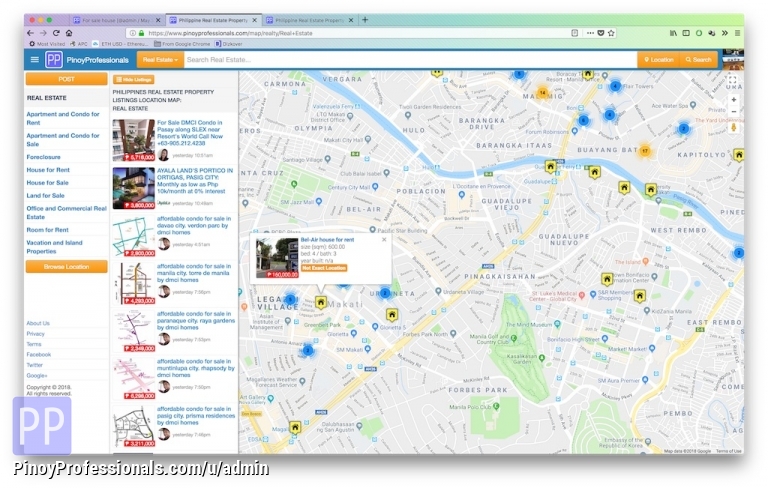768x488 pixels.
Task: Close the active Philippine Real Estate tab
Action: click(254, 20)
